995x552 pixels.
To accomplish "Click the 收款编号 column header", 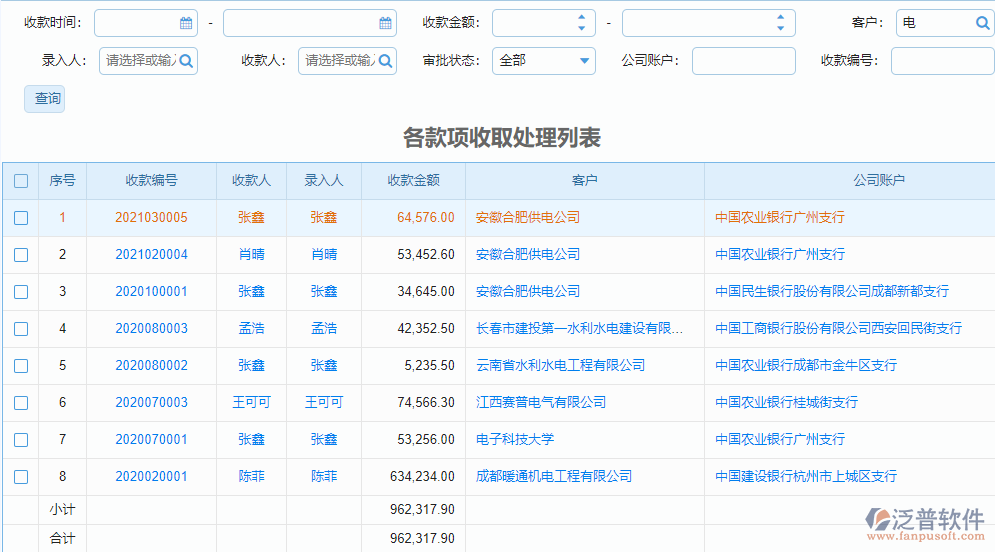I will (x=151, y=181).
